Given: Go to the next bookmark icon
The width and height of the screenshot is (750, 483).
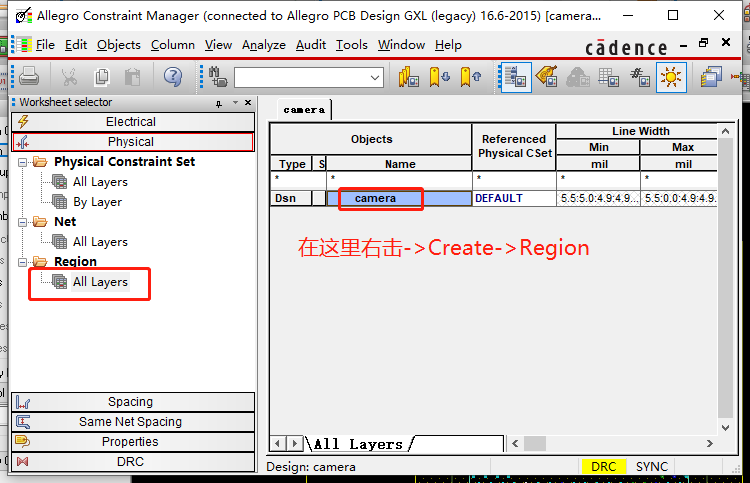Looking at the screenshot, I should click(439, 77).
